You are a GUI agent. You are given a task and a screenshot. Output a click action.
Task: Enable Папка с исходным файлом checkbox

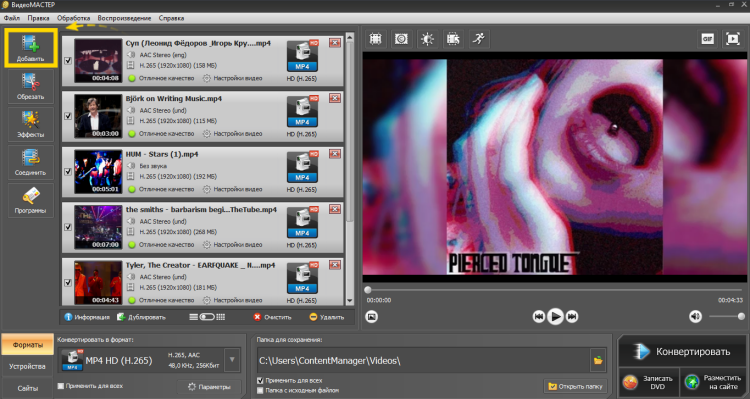point(260,390)
